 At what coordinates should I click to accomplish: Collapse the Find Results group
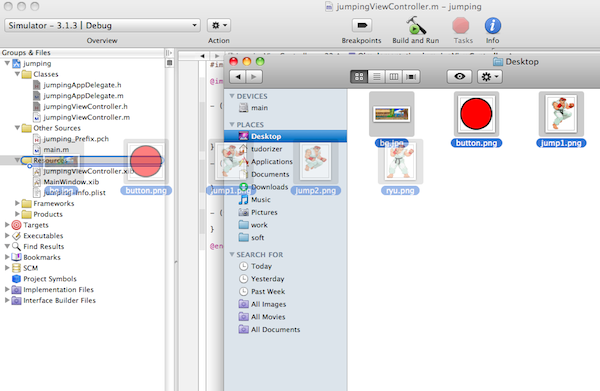(x=7, y=246)
